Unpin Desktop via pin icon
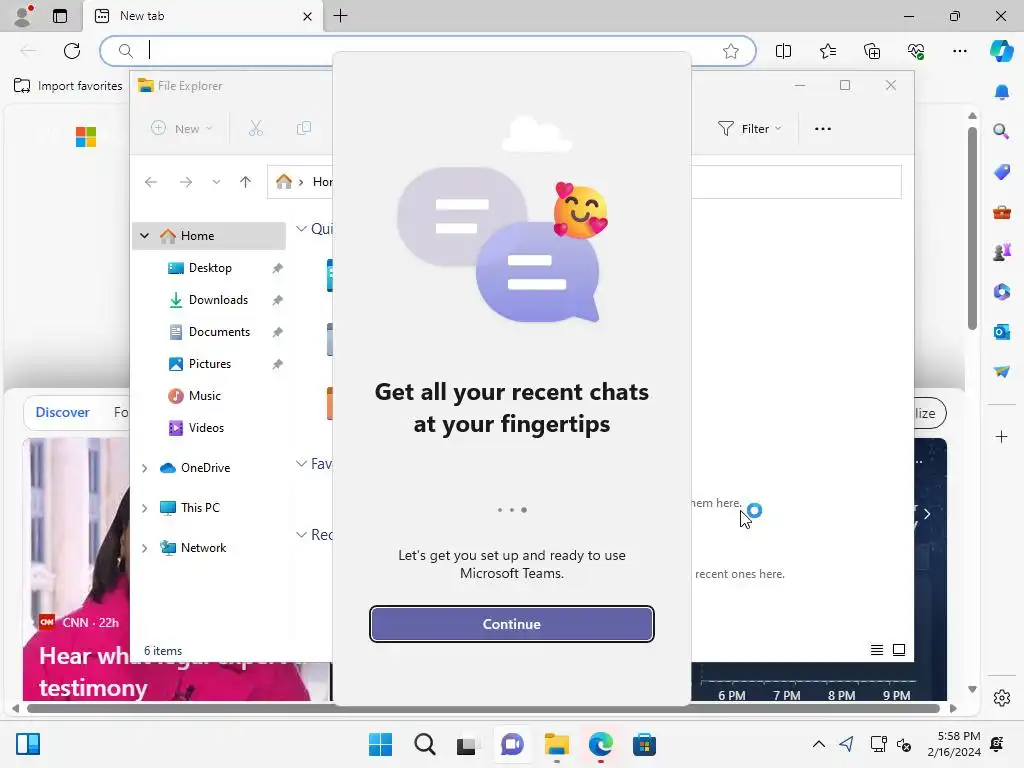 click(278, 268)
